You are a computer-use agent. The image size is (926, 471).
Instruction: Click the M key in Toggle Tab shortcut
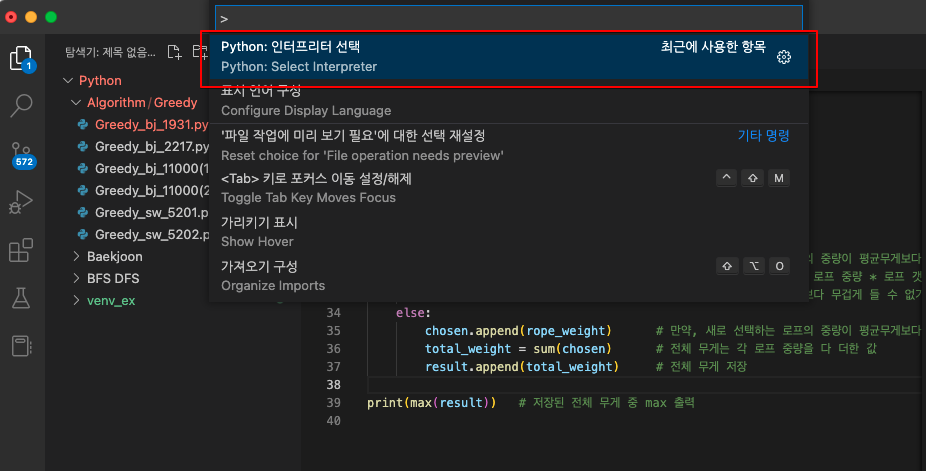[778, 178]
